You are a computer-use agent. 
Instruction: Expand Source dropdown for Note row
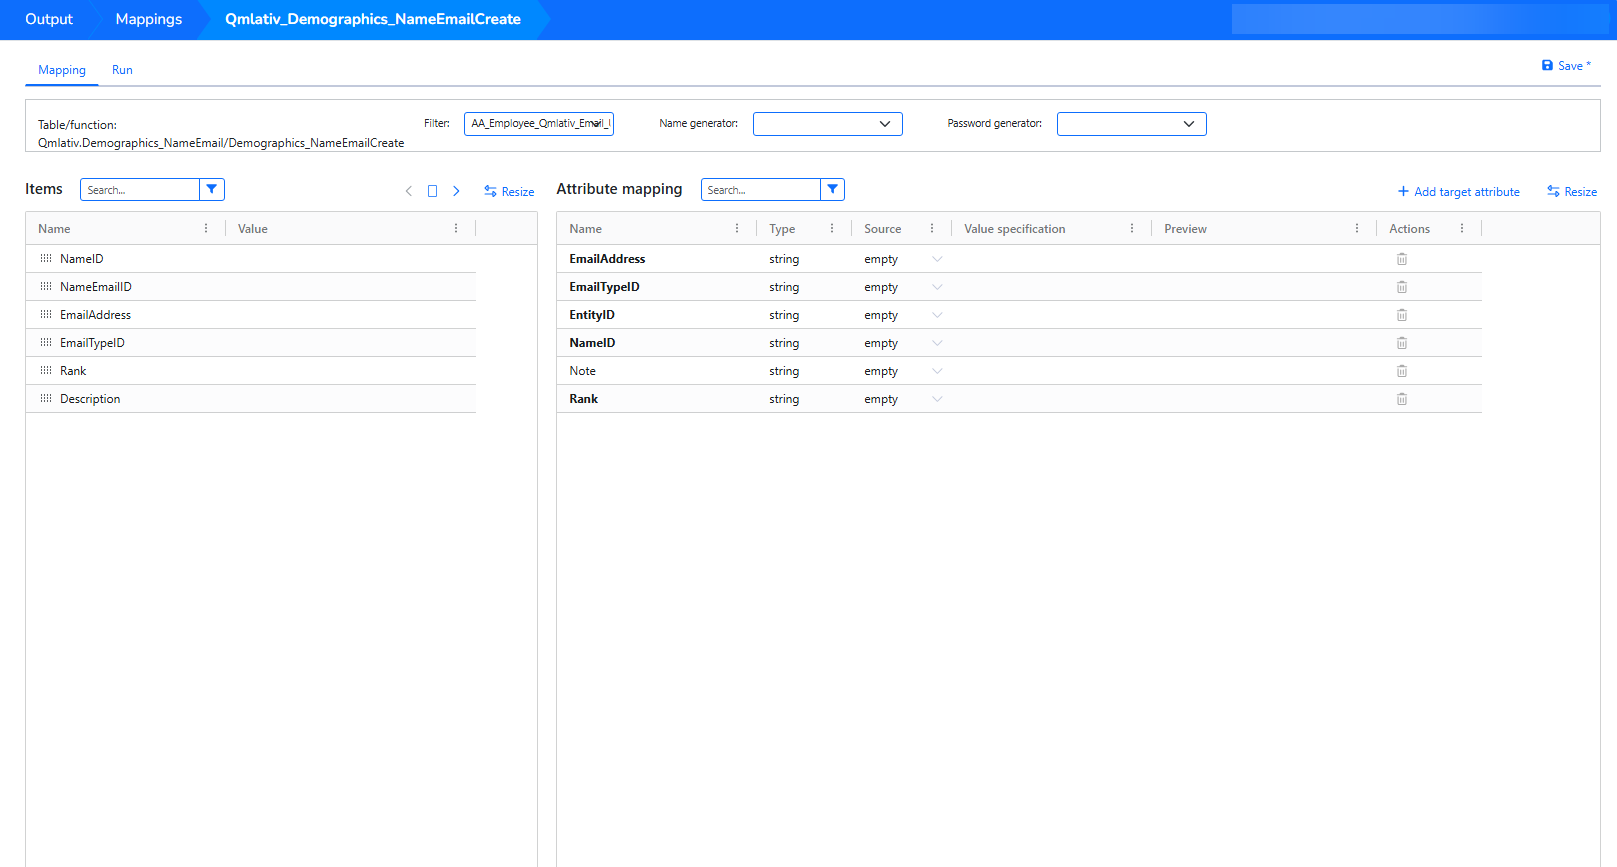point(937,371)
